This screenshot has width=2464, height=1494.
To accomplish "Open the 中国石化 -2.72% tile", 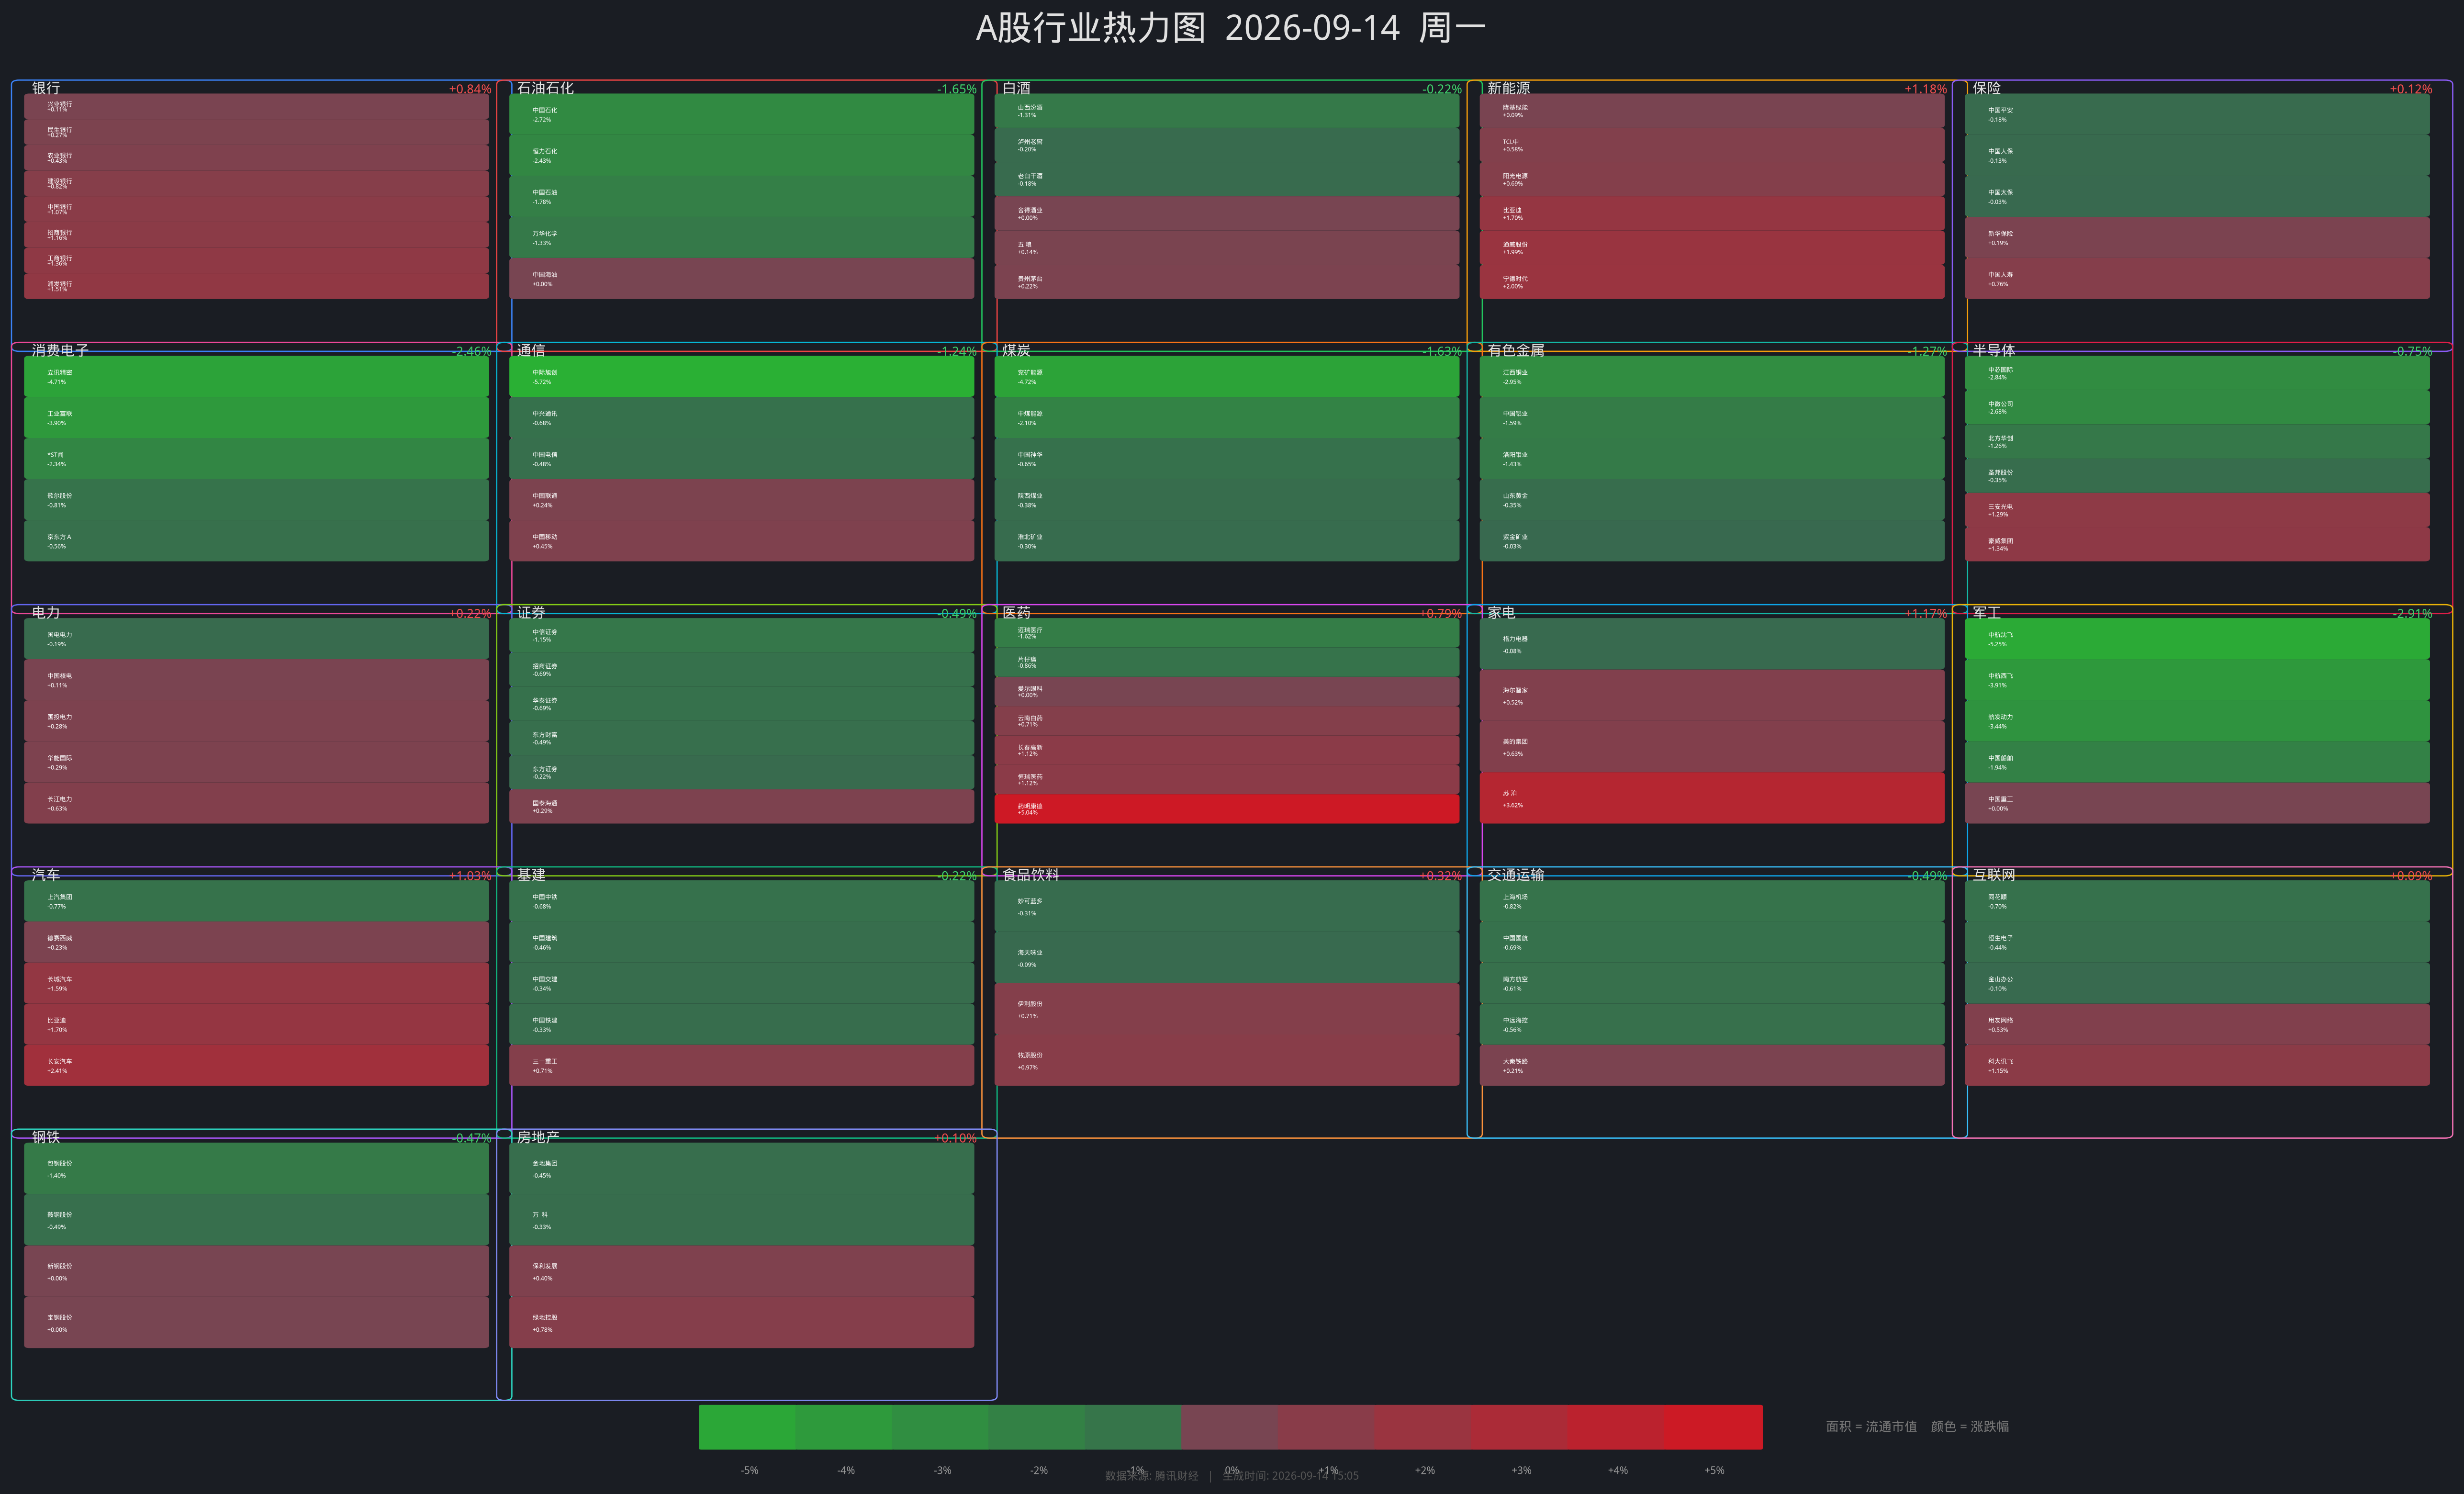I will coord(741,114).
